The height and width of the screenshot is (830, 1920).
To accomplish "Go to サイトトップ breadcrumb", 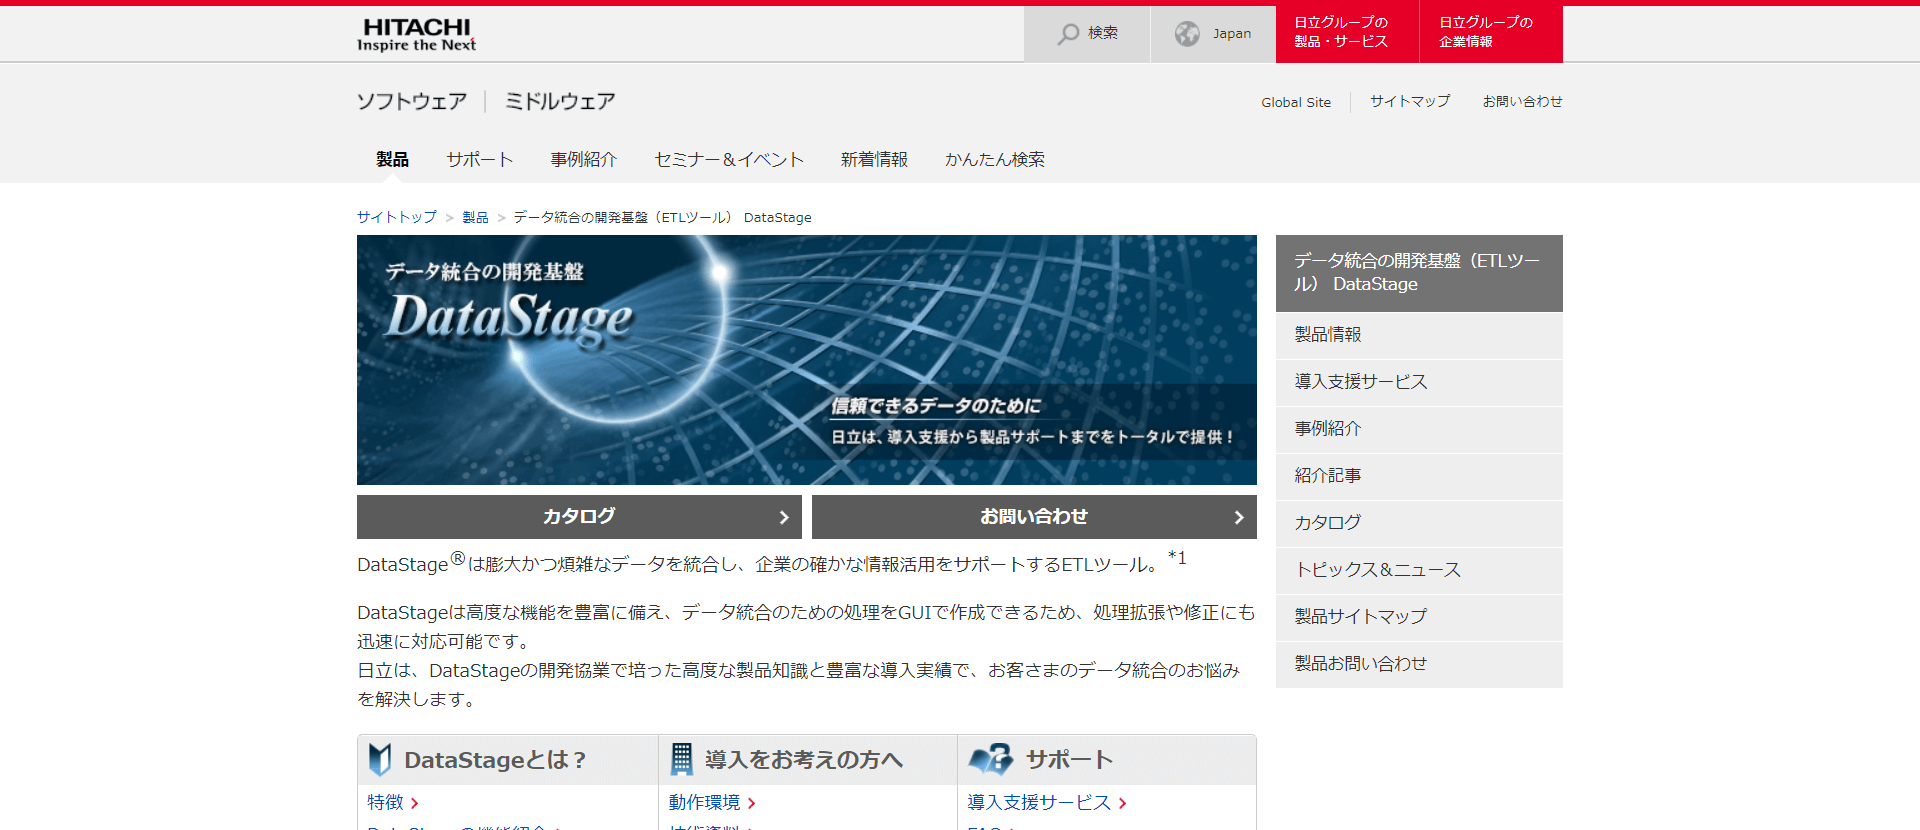I will click(x=397, y=217).
